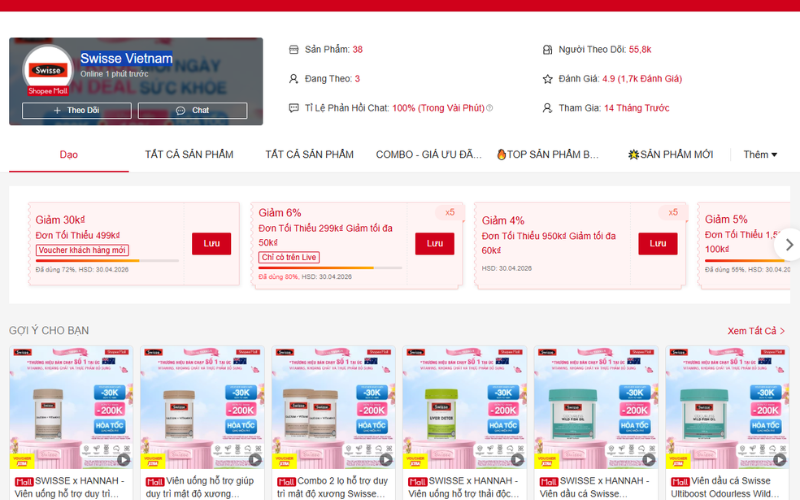Click the products box icon beside Sản Phẩm
The image size is (800, 500).
(x=293, y=49)
